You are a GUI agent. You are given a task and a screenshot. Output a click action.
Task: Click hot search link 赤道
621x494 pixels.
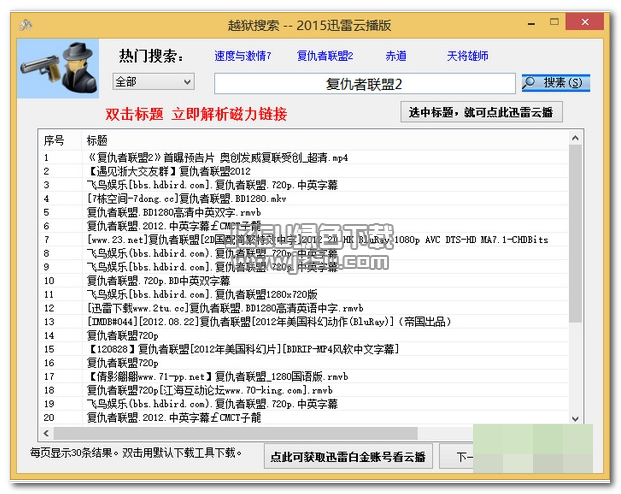[x=396, y=56]
